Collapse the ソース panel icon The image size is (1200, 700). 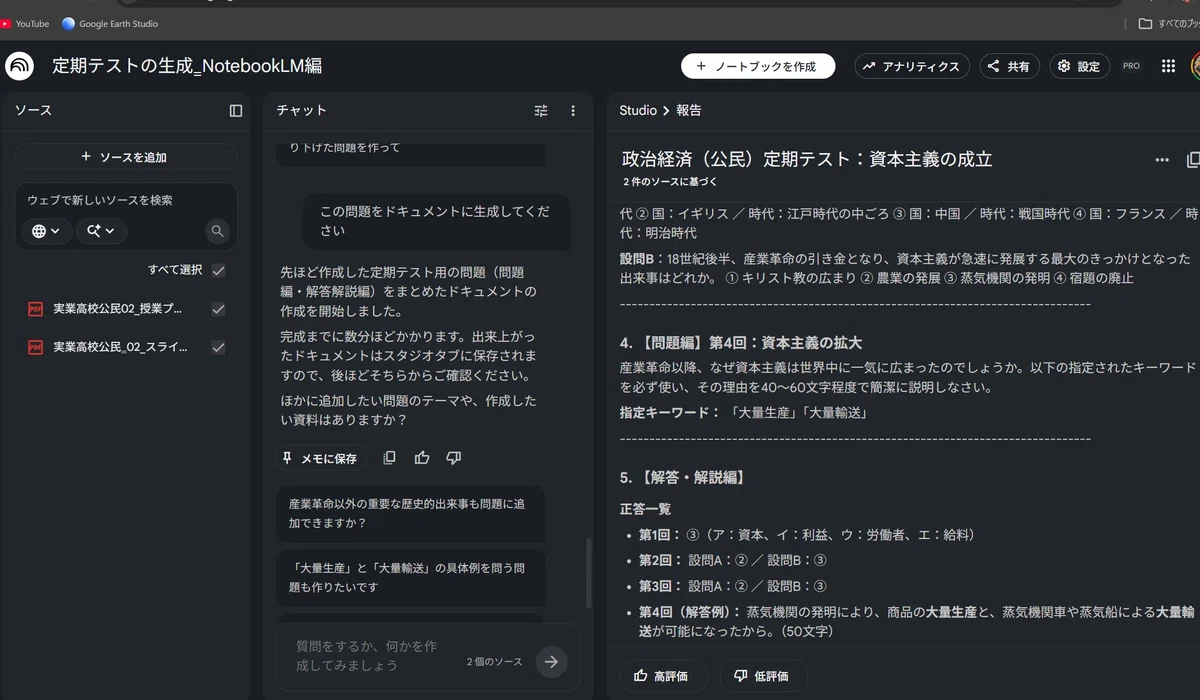(236, 110)
